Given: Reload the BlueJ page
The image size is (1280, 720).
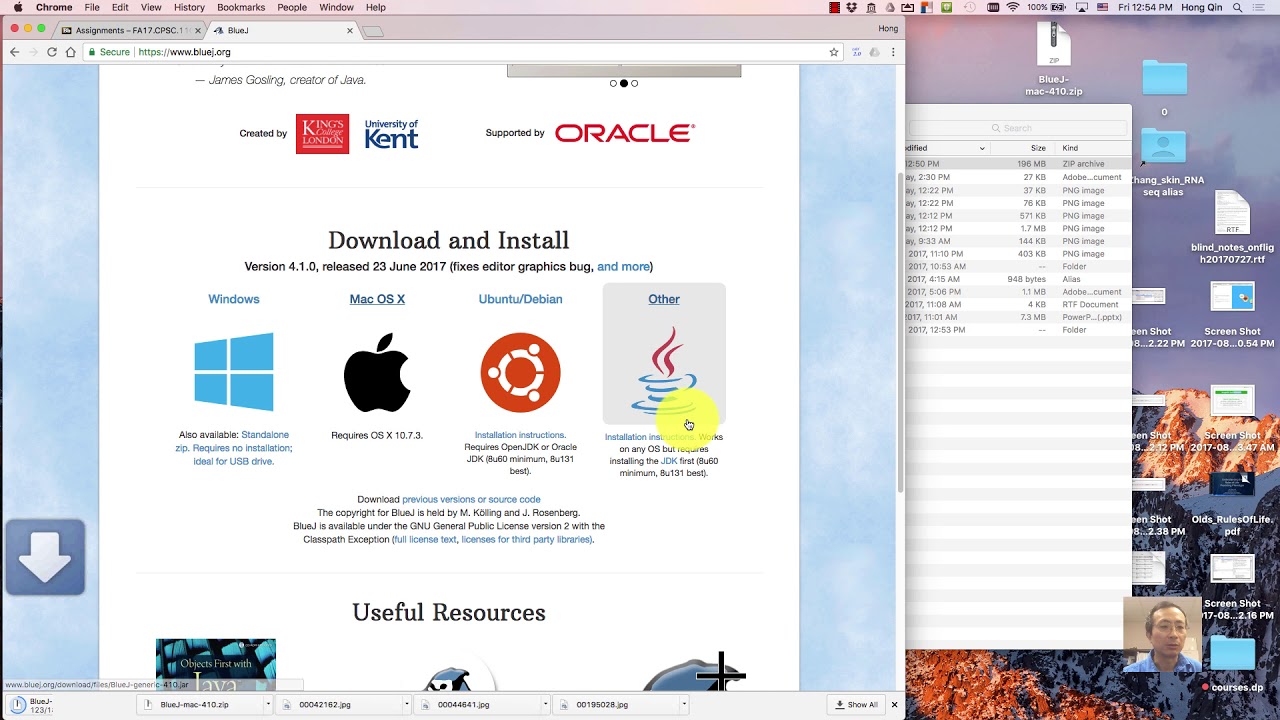Looking at the screenshot, I should click(51, 52).
